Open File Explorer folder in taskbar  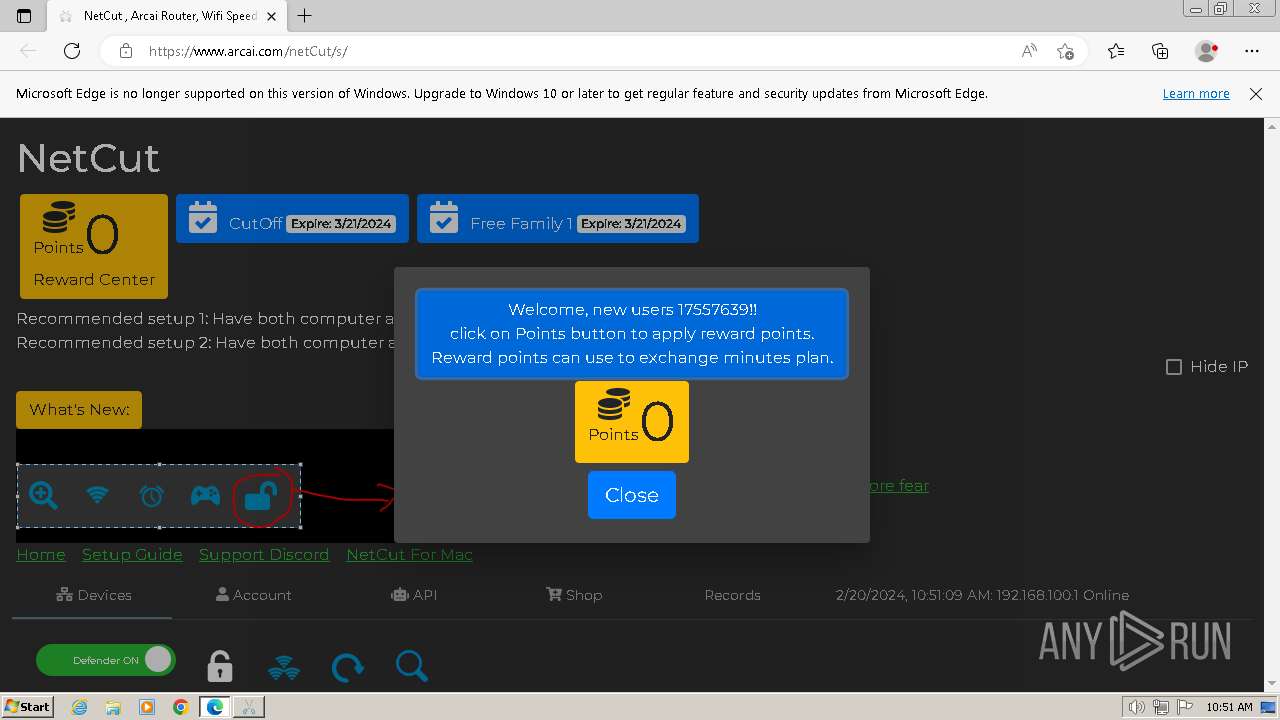(113, 707)
